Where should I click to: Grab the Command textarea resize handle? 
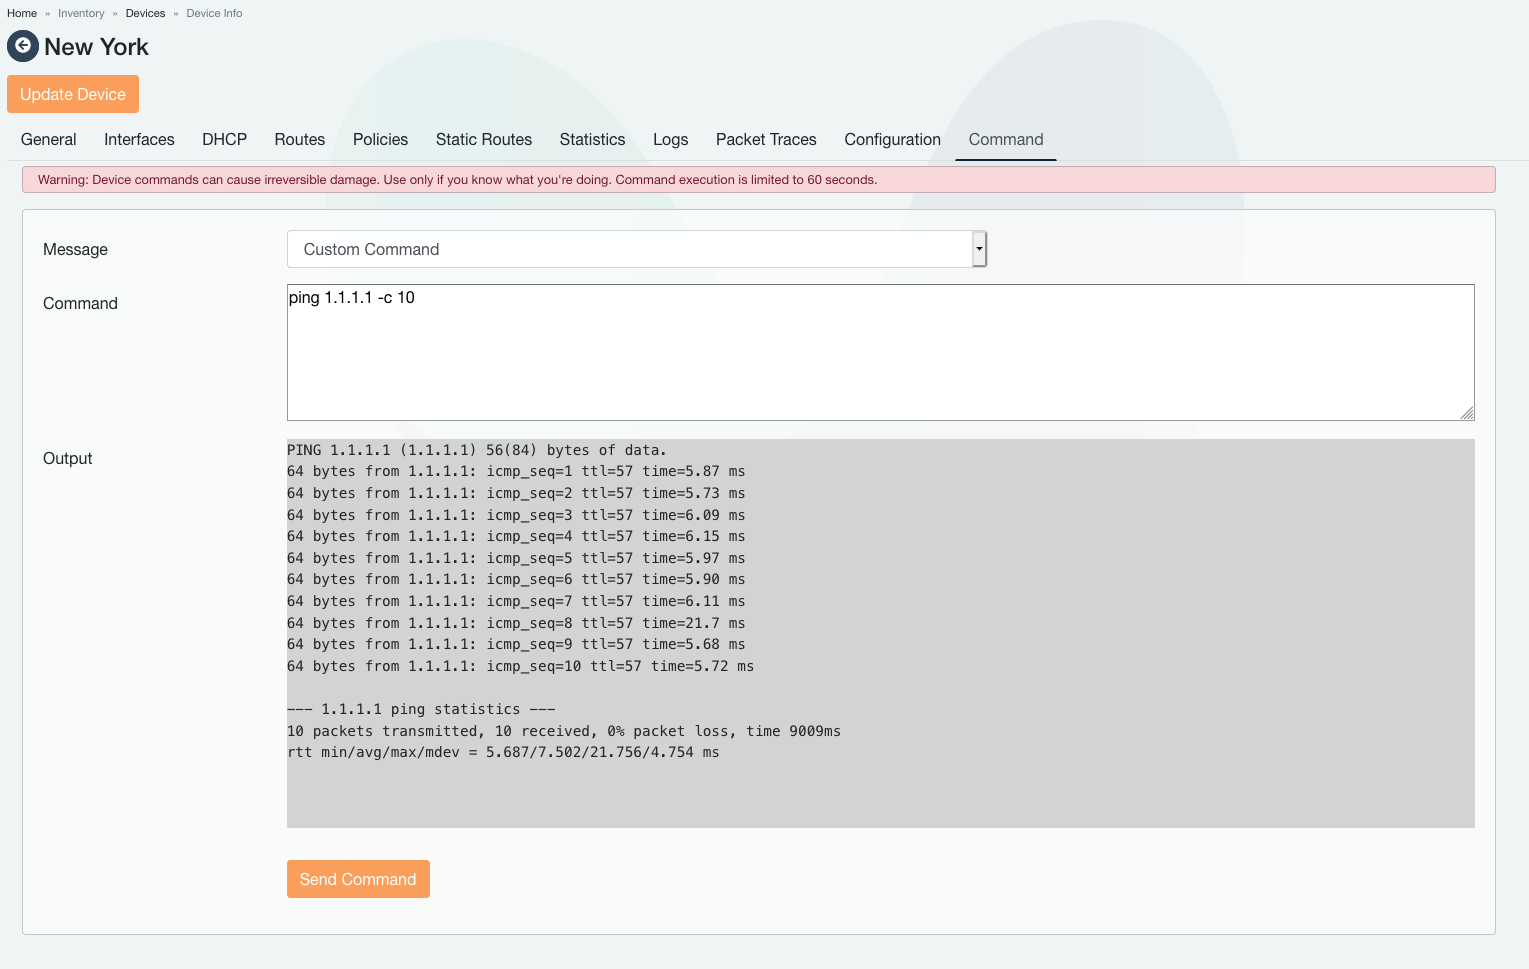[1466, 413]
